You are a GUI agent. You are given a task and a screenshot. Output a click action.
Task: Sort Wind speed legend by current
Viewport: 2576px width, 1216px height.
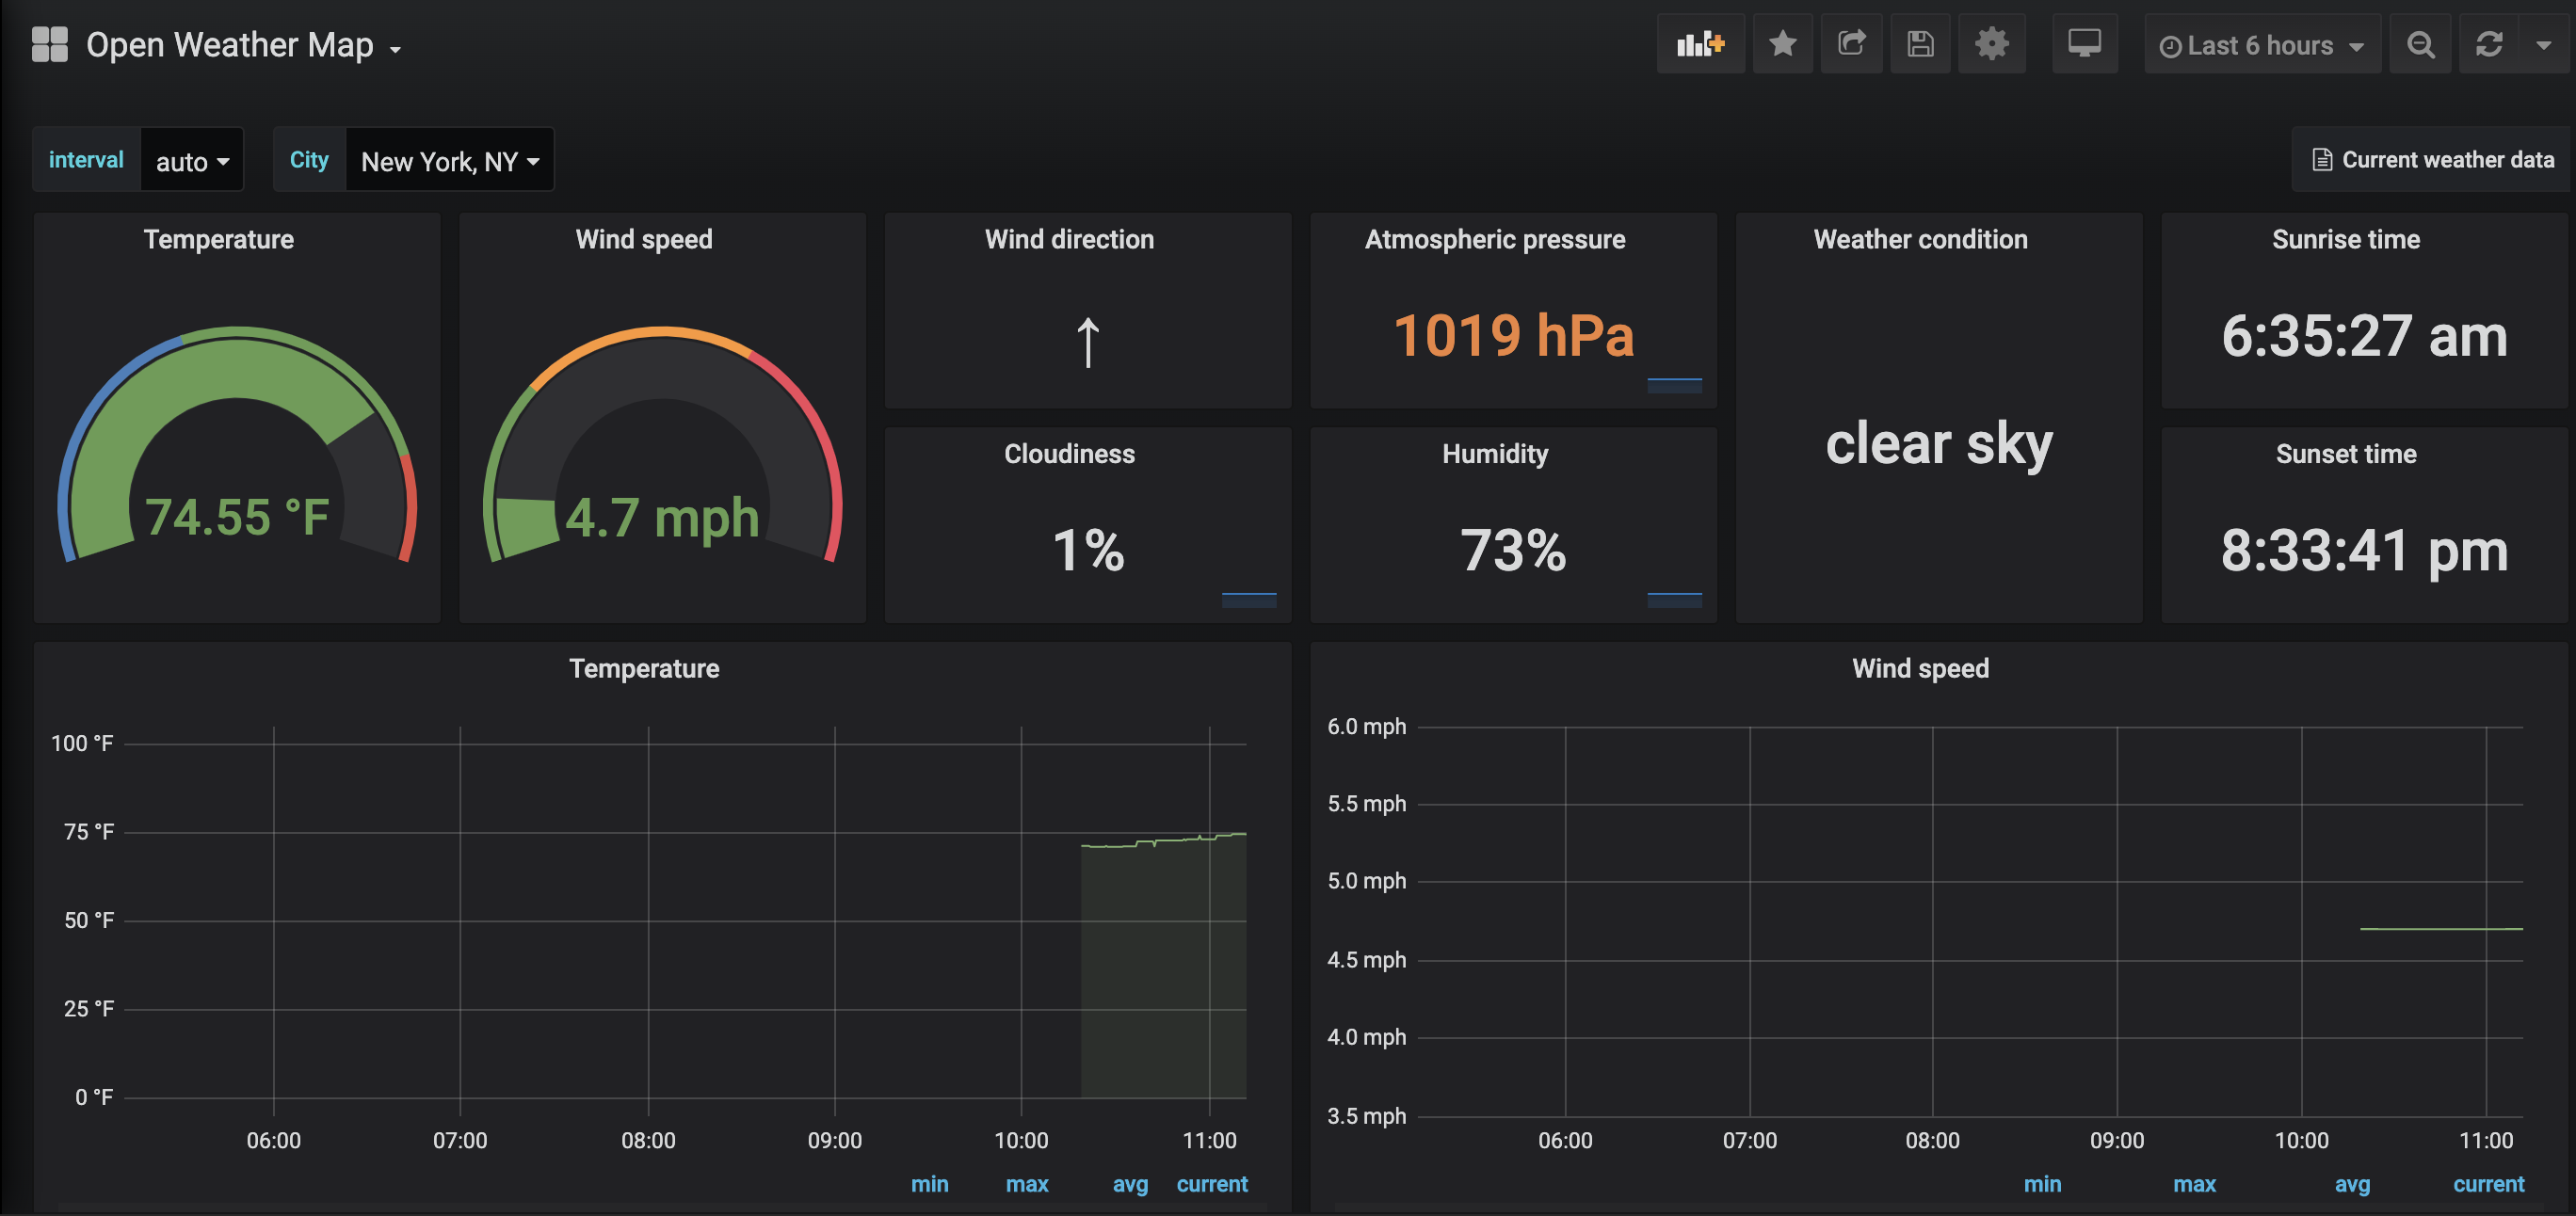2488,1184
